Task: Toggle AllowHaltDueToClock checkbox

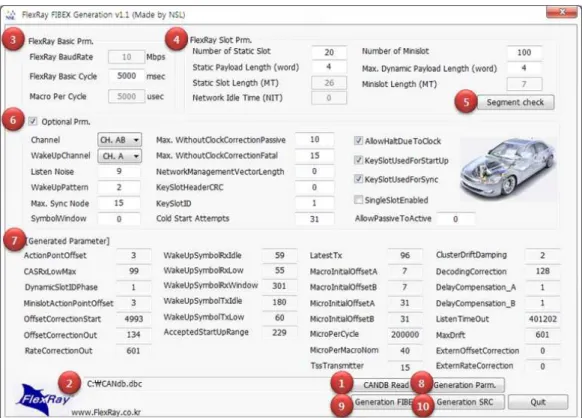Action: click(358, 140)
